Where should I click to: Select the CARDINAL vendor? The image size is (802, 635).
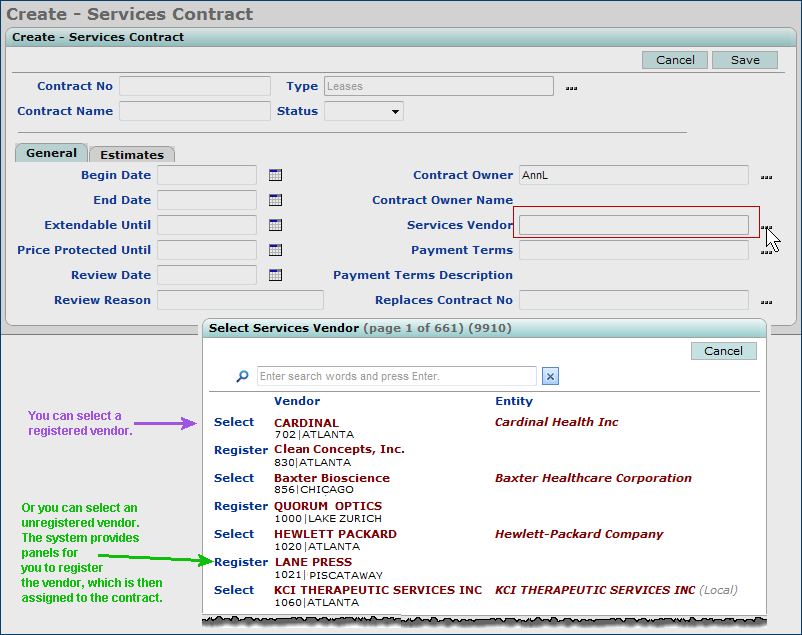pos(234,422)
